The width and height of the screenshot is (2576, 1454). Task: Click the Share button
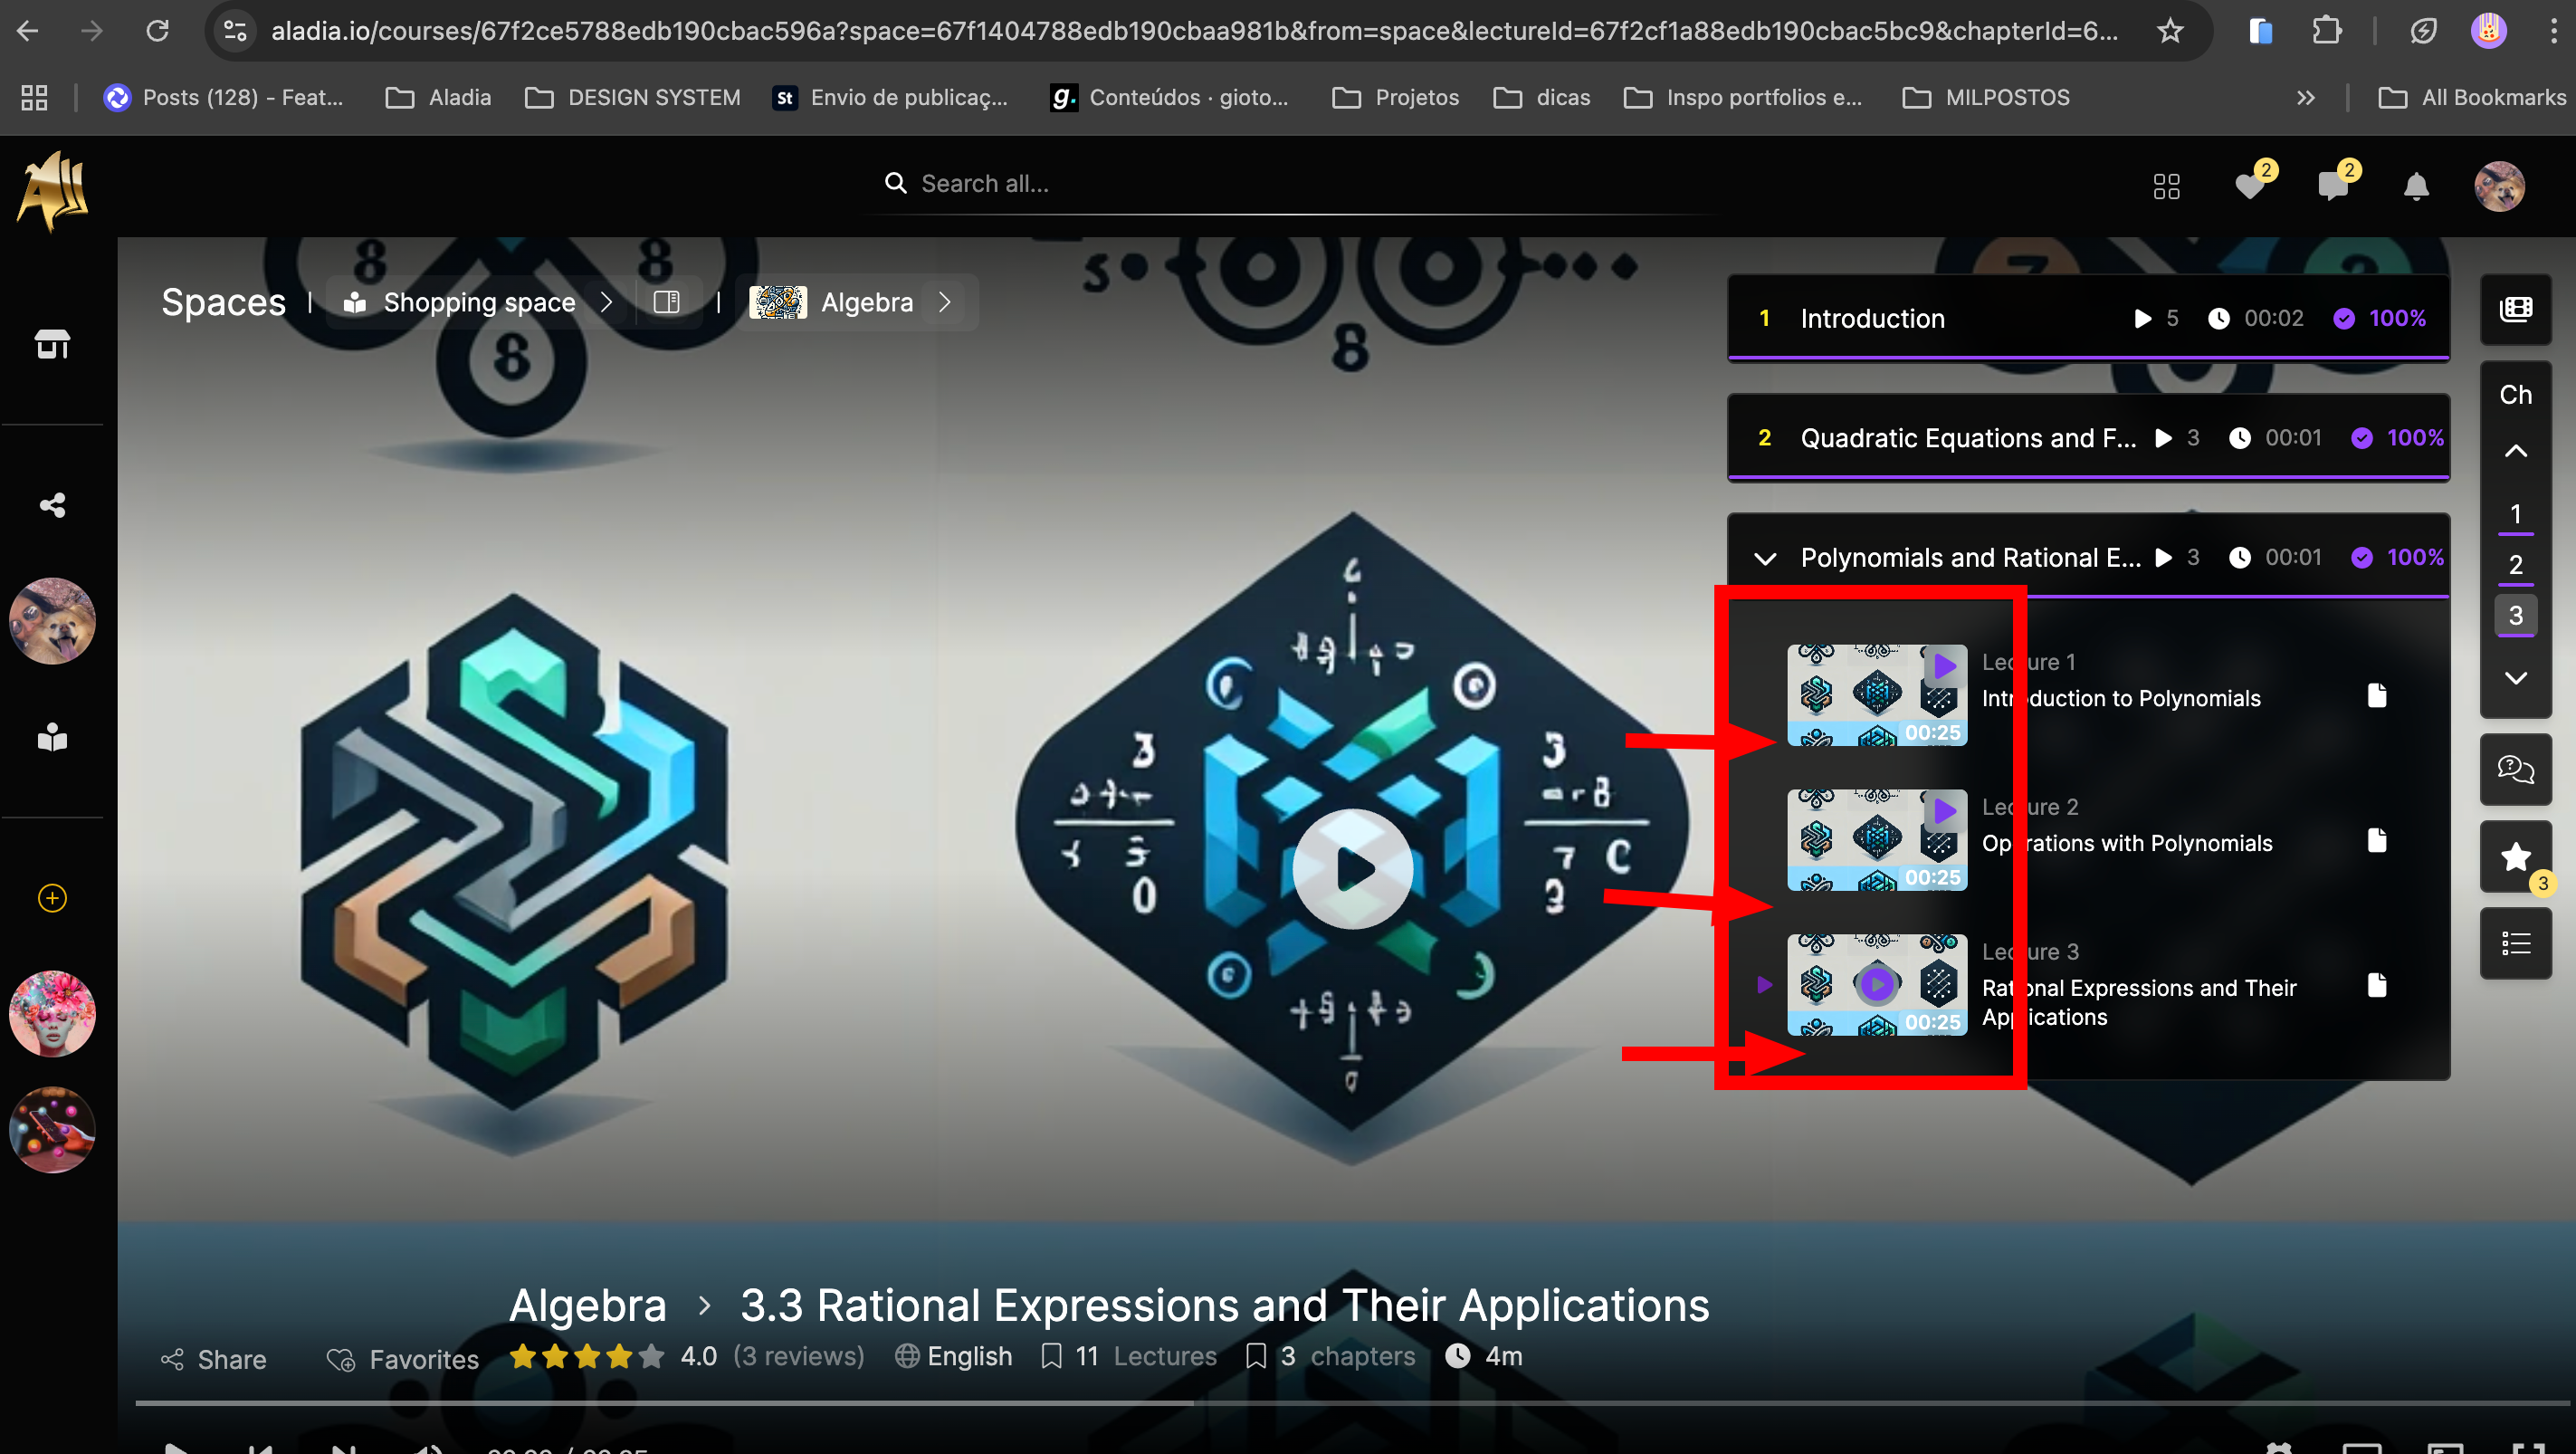point(214,1359)
